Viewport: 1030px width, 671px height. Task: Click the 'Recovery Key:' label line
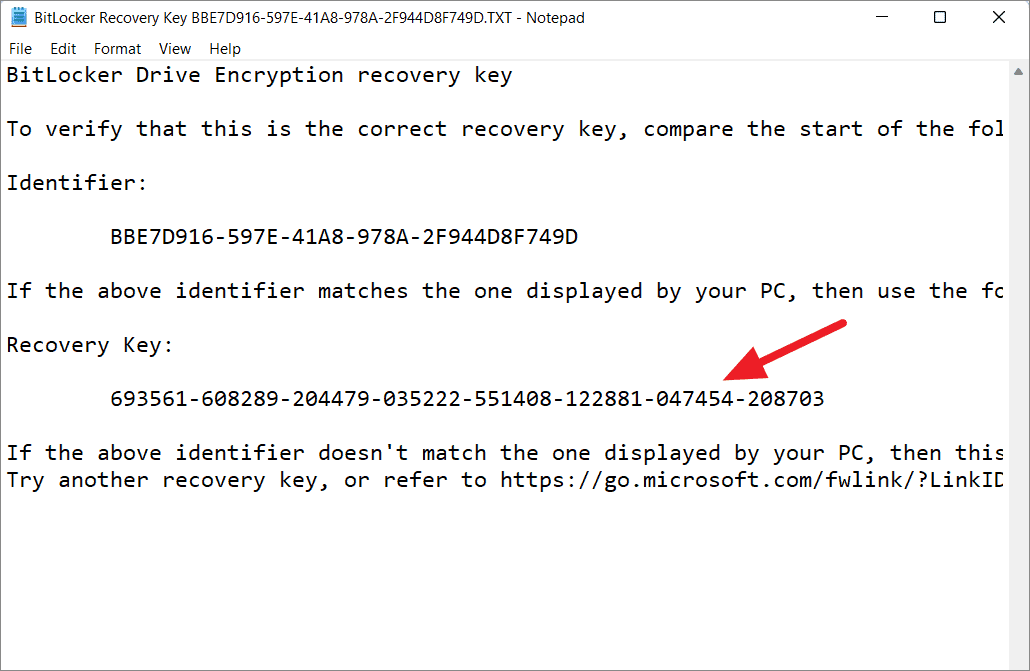coord(90,345)
